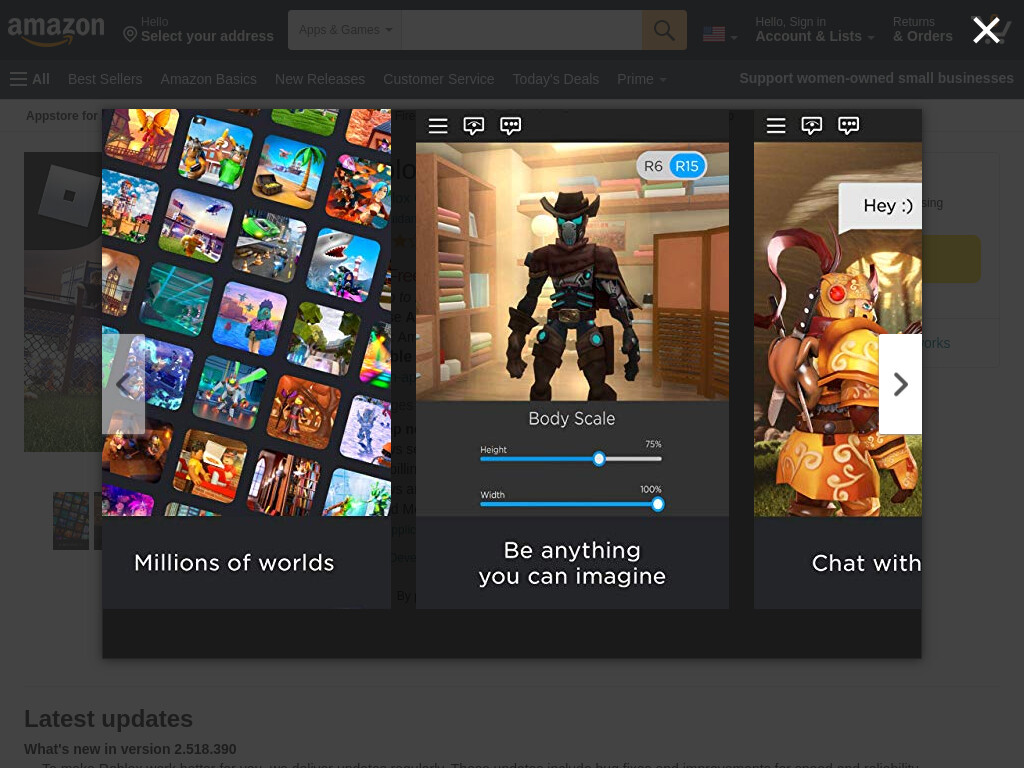This screenshot has height=768, width=1024.
Task: Select the R6 avatar toggle option
Action: coord(653,166)
